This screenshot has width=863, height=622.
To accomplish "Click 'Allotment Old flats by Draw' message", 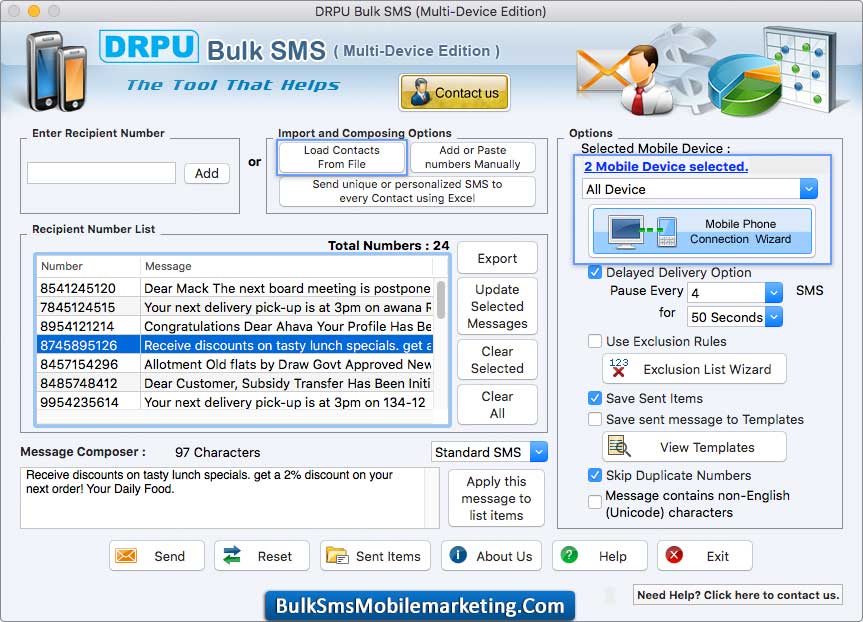I will [x=287, y=364].
